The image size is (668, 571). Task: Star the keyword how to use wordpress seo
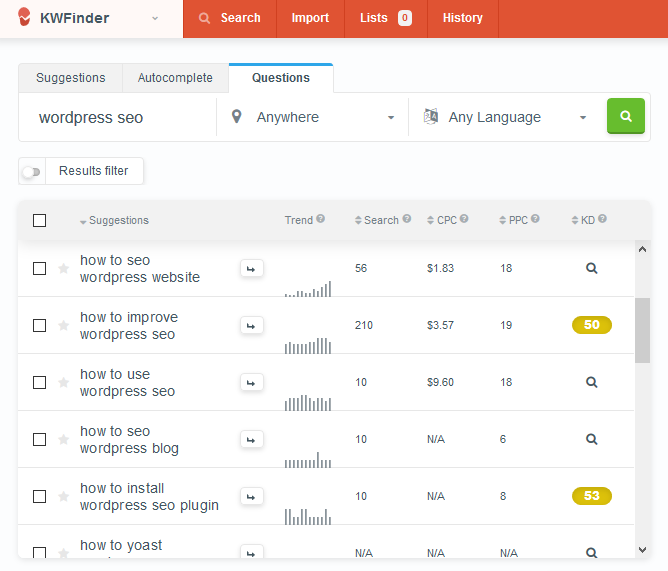point(63,382)
